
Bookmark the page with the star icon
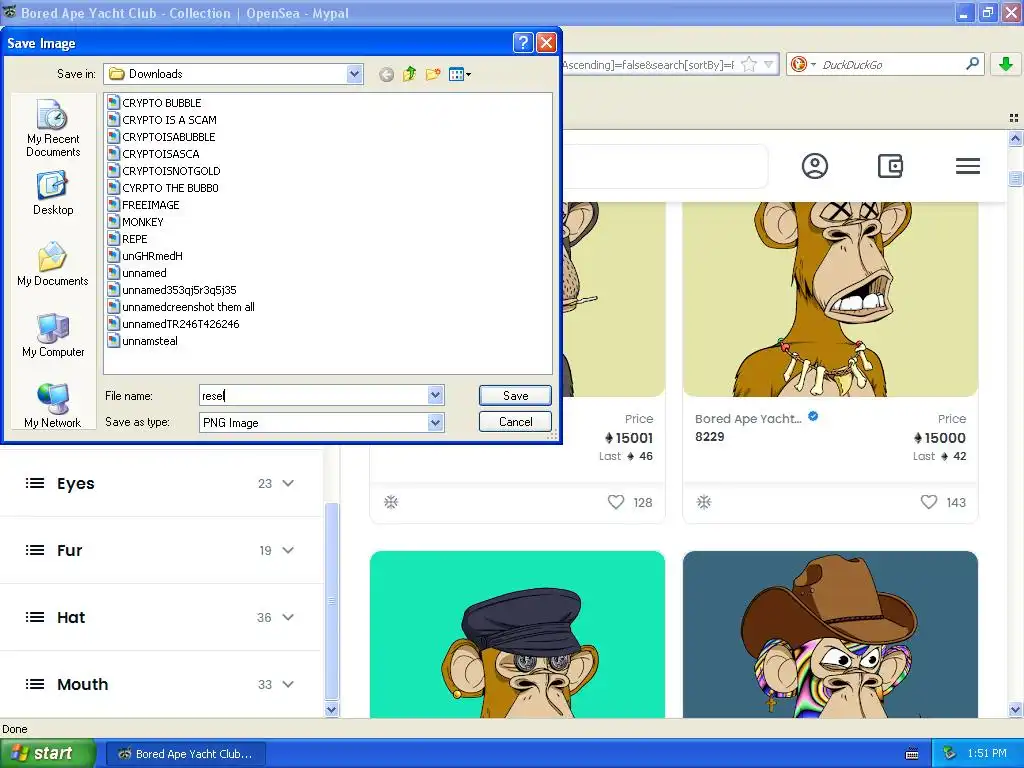749,64
